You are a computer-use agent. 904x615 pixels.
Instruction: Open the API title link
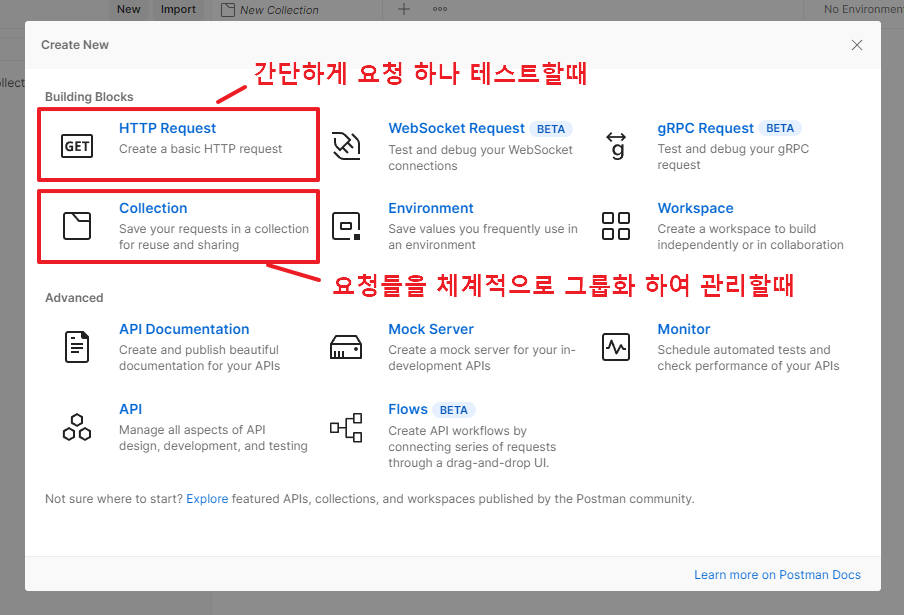tap(130, 409)
